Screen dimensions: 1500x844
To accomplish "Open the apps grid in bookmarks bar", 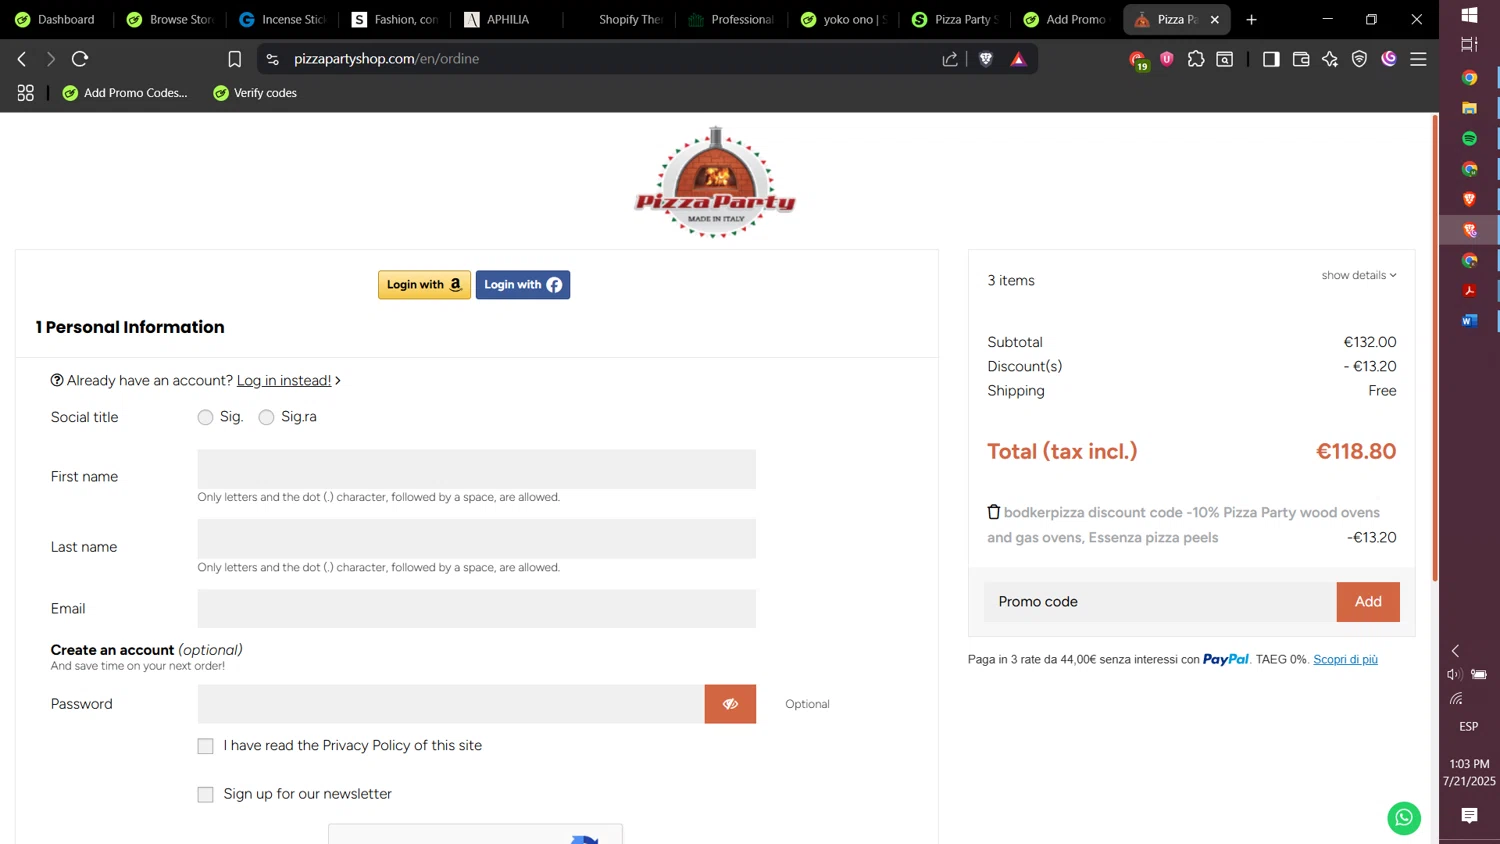I will [x=26, y=93].
